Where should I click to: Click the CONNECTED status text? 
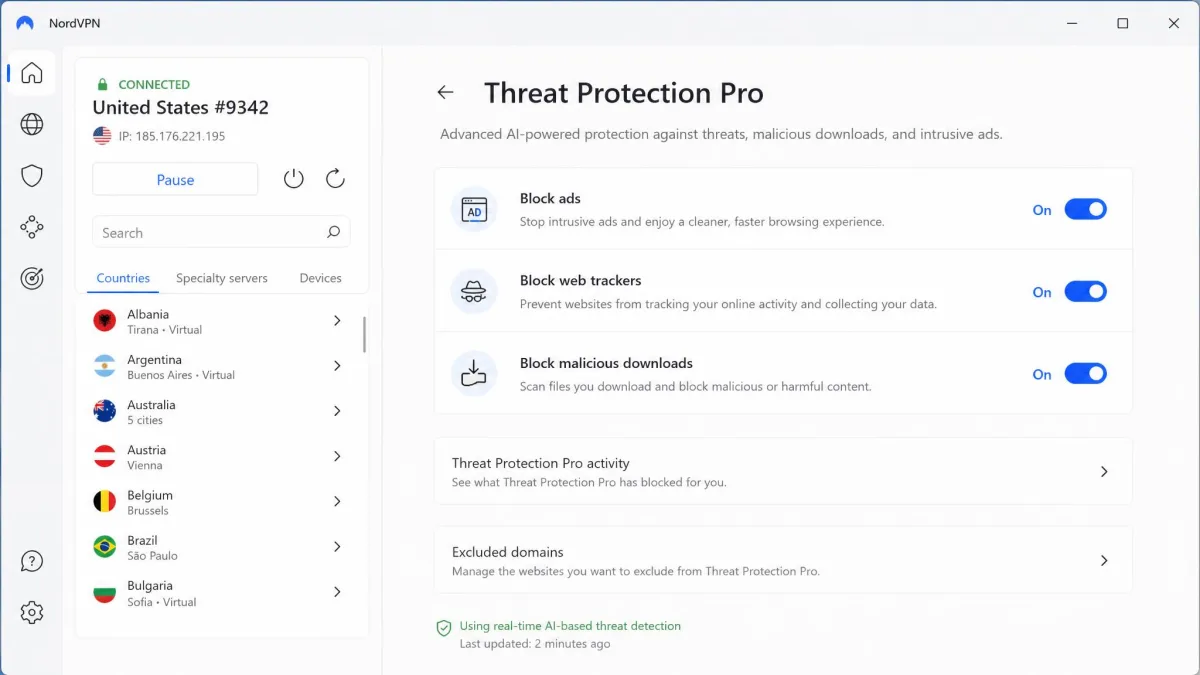click(154, 85)
